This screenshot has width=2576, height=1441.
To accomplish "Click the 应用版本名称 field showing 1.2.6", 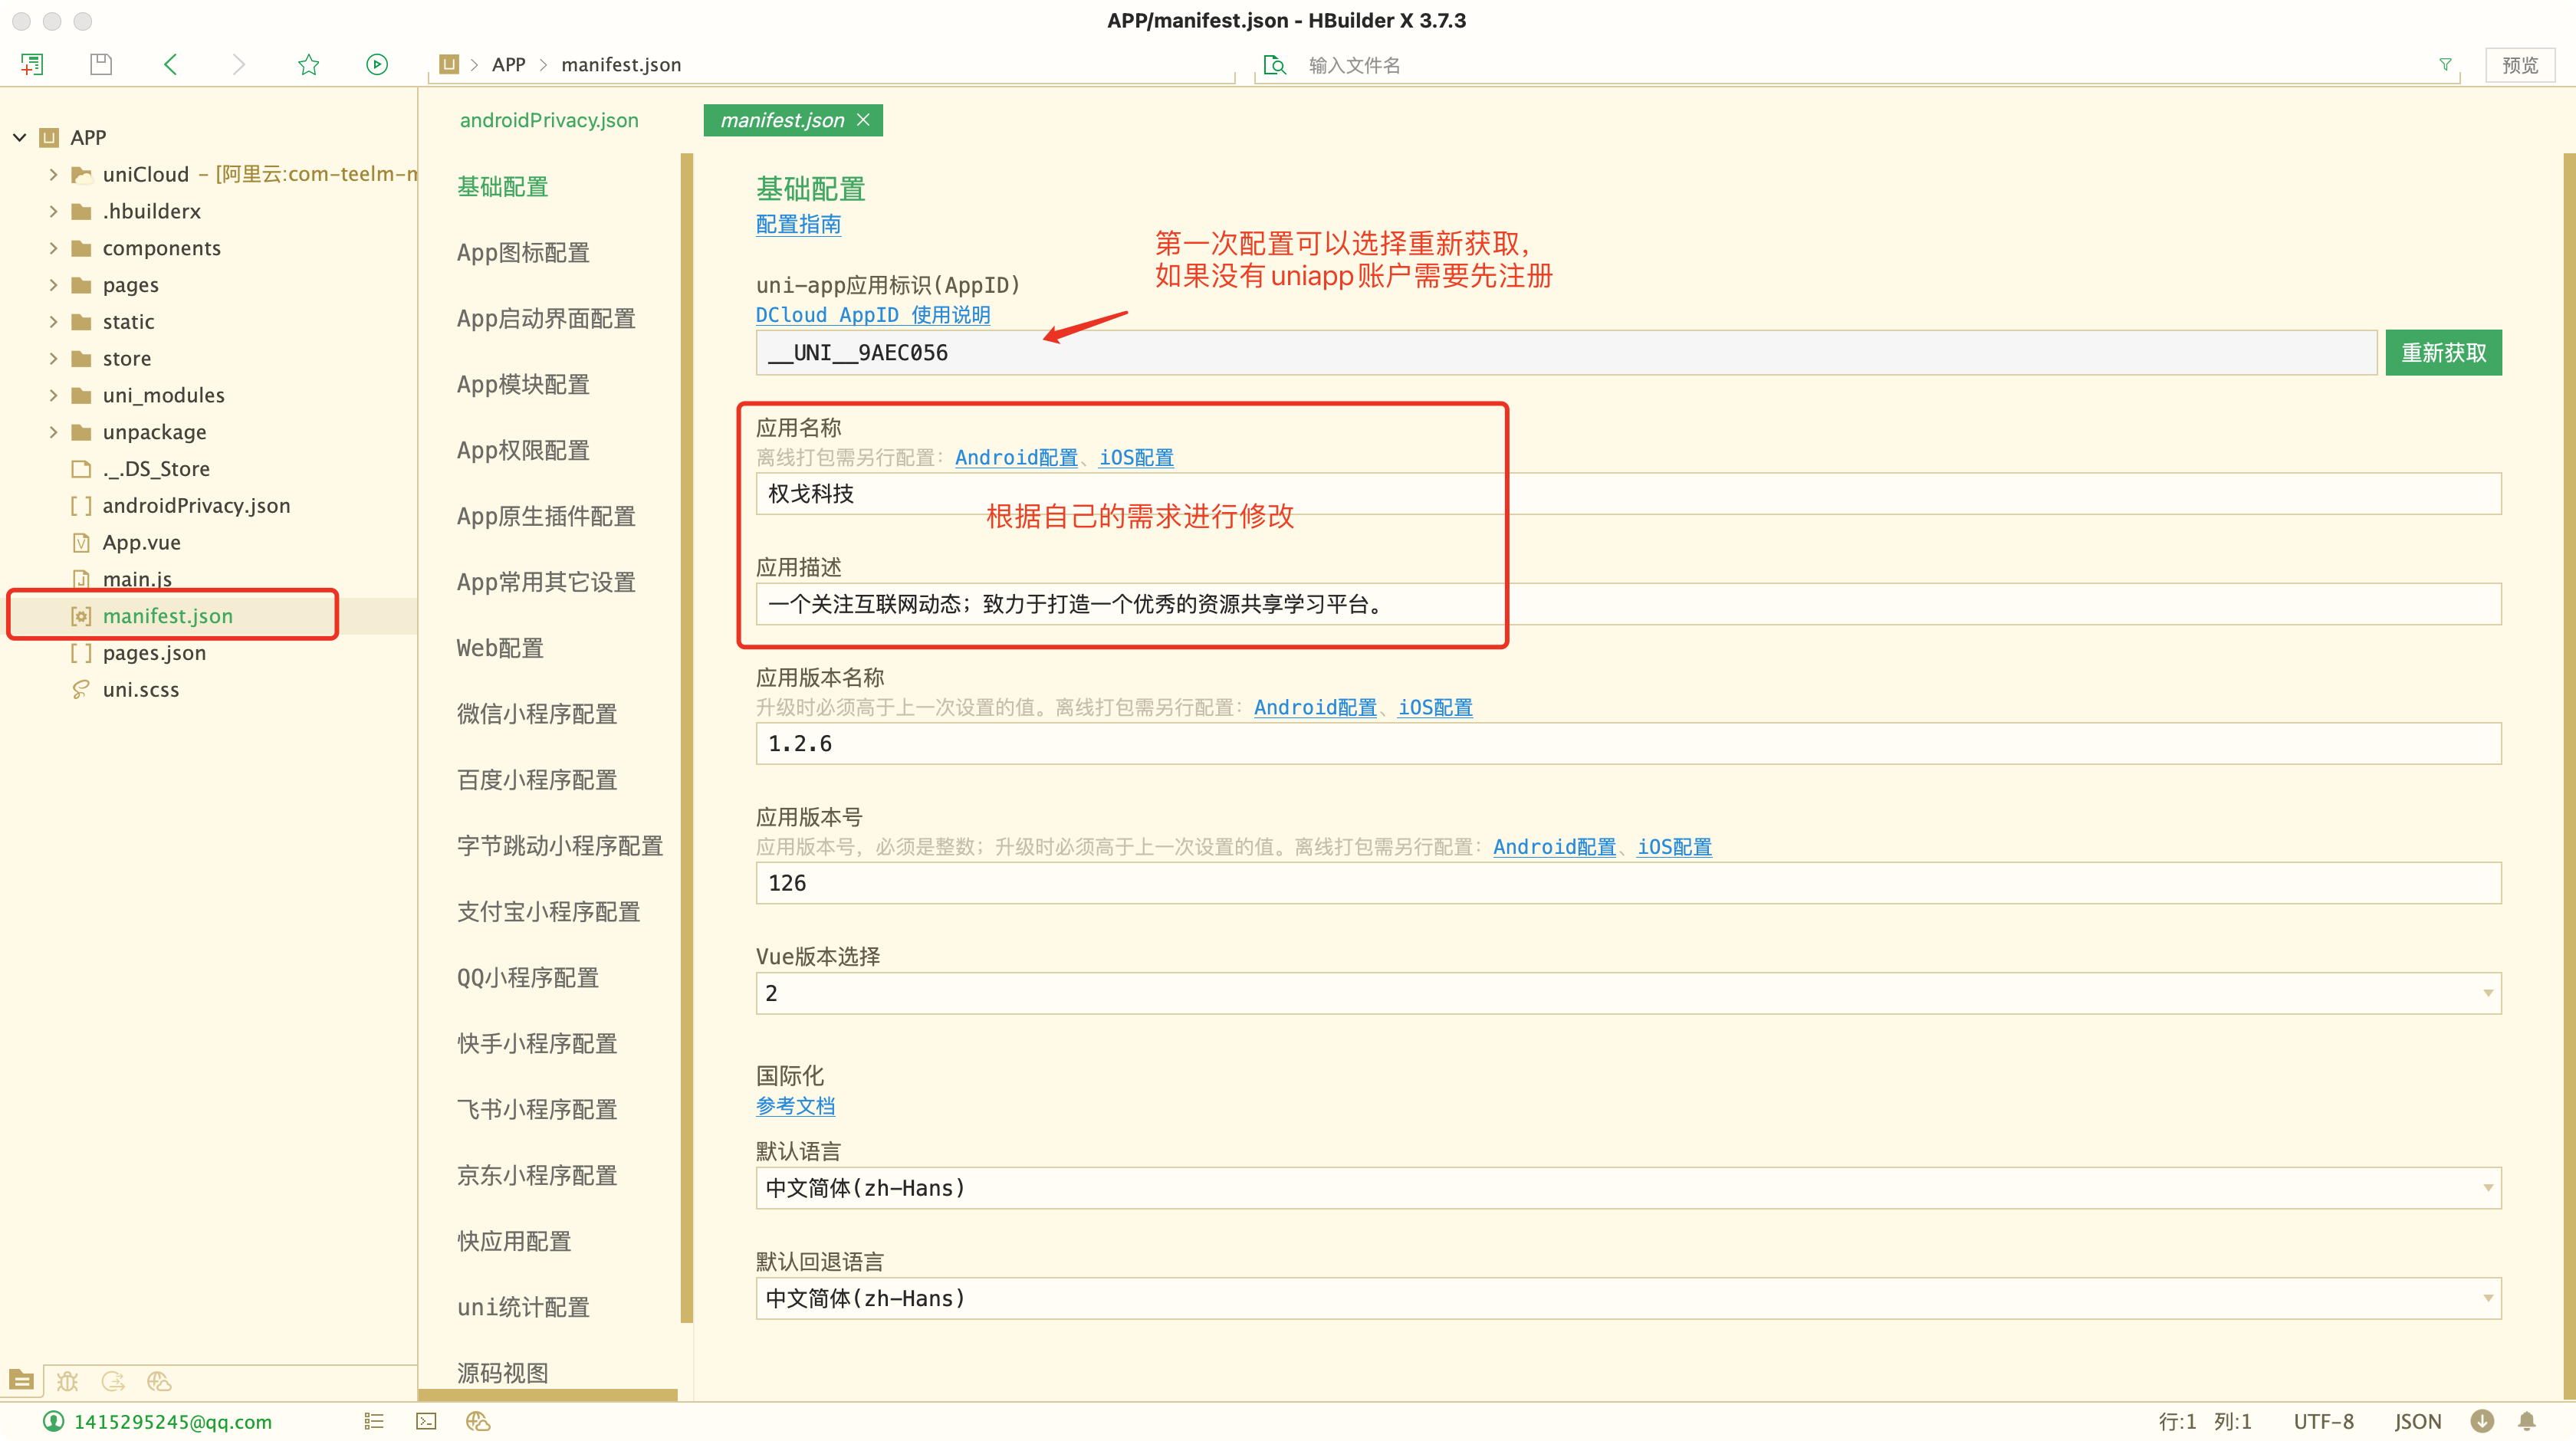I will pos(1628,744).
